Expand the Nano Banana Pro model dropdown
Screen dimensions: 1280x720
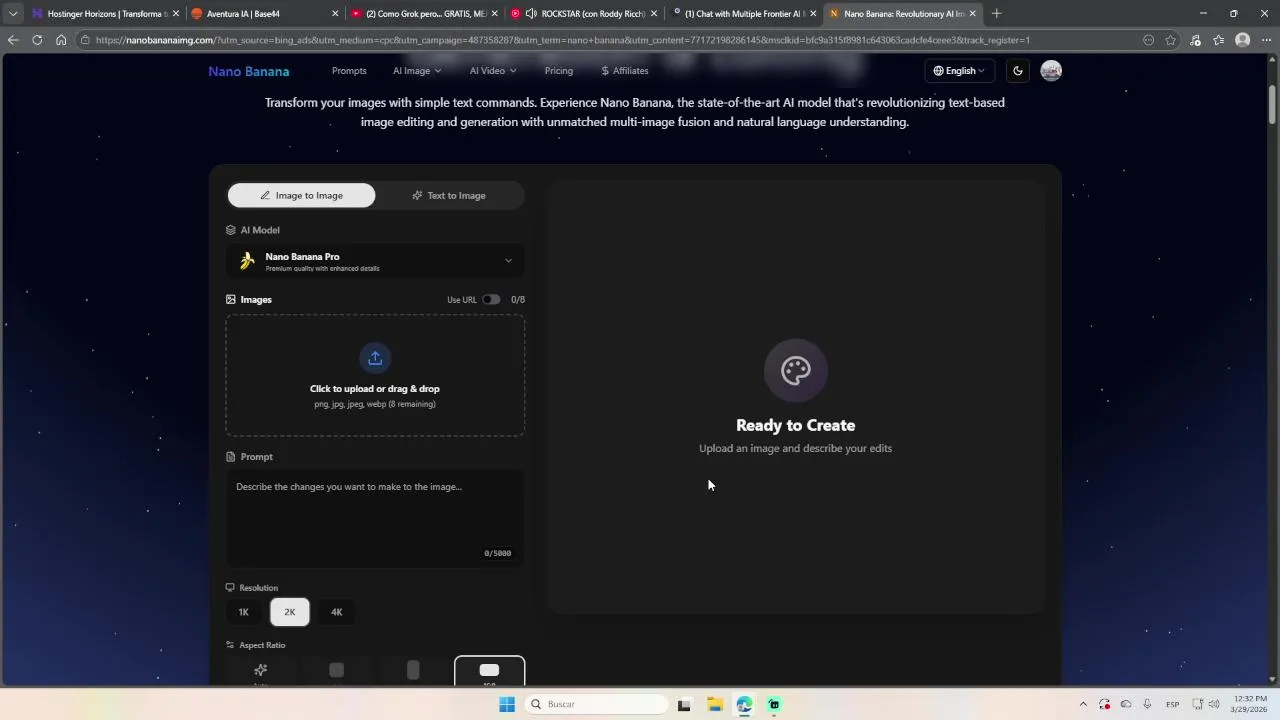(x=375, y=261)
